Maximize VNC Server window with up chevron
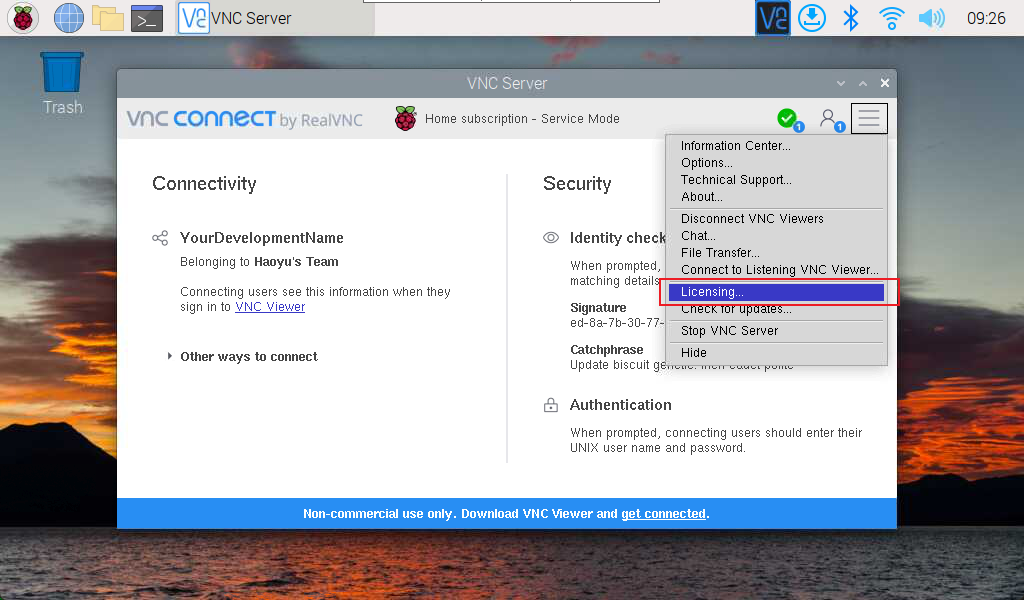 point(863,84)
